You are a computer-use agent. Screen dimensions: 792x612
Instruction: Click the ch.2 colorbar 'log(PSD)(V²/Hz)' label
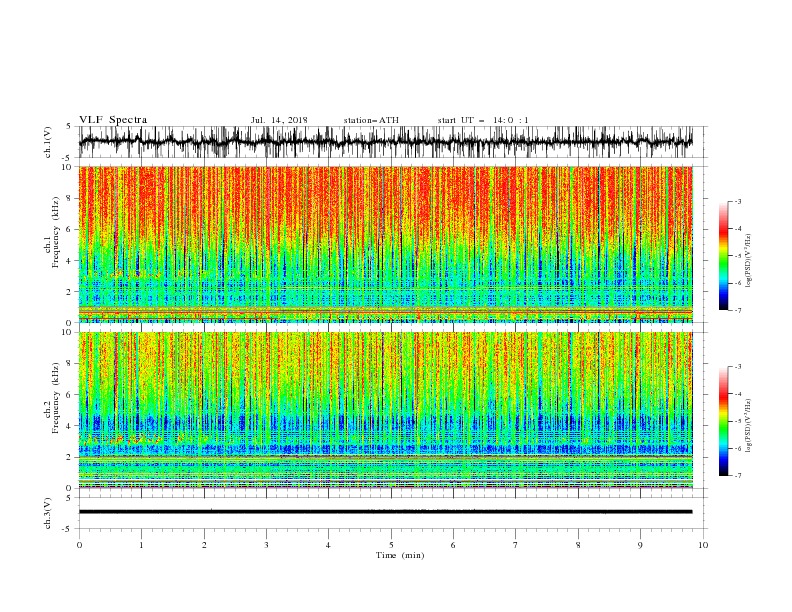point(749,426)
